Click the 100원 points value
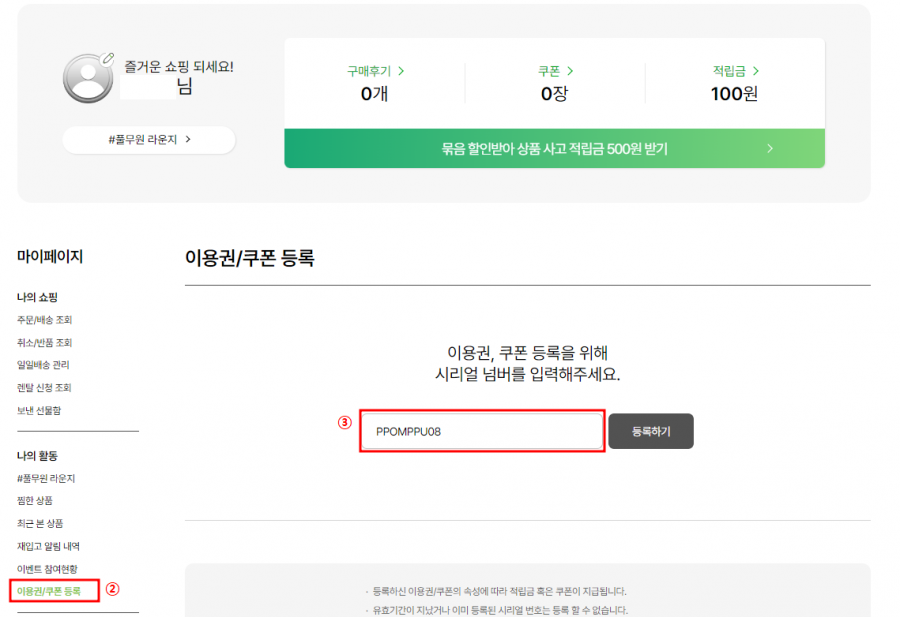The width and height of the screenshot is (900, 617). [x=734, y=94]
